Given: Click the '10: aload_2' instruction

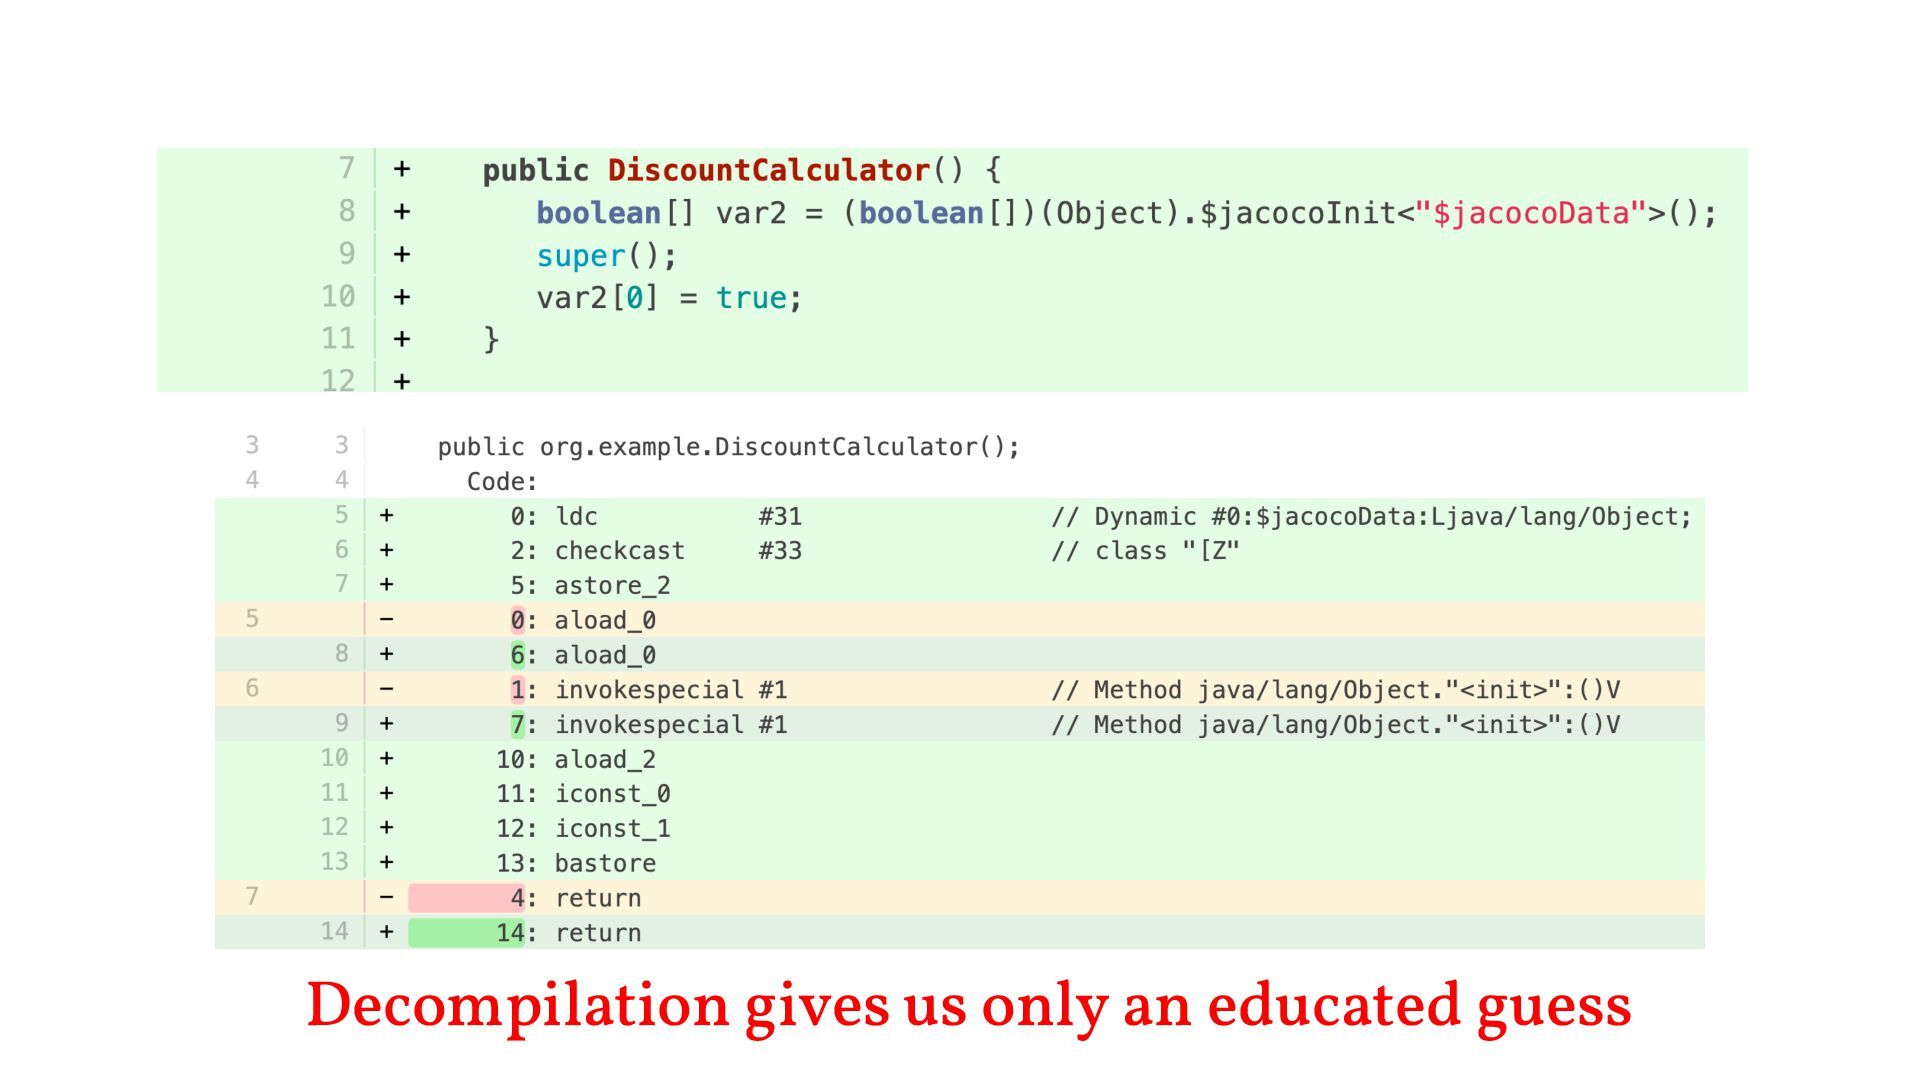Looking at the screenshot, I should tap(576, 759).
